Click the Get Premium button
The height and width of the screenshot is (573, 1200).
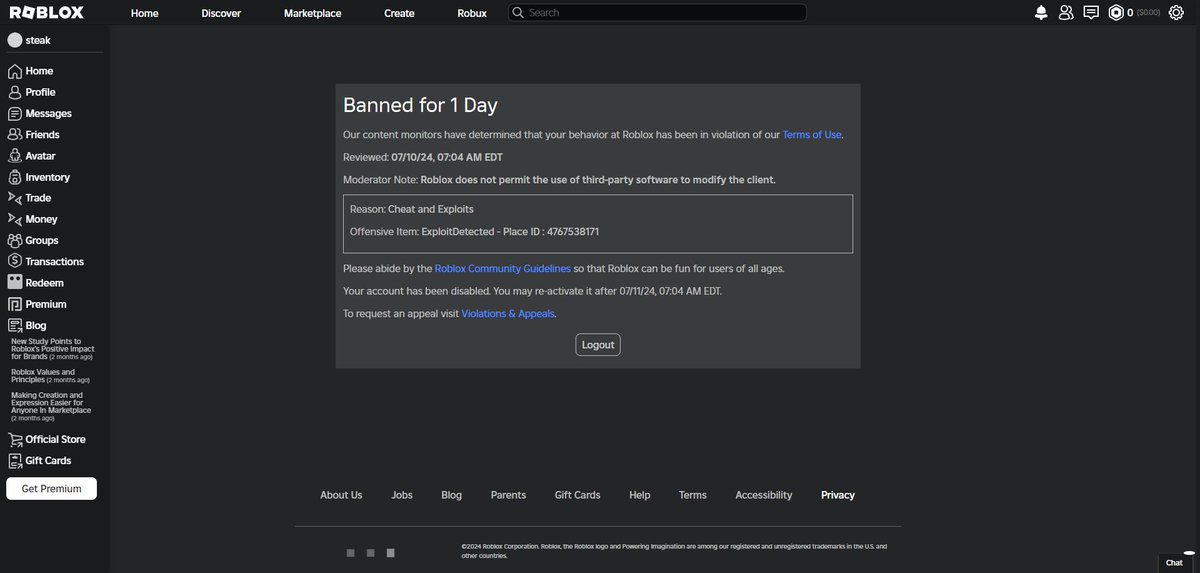[x=51, y=488]
